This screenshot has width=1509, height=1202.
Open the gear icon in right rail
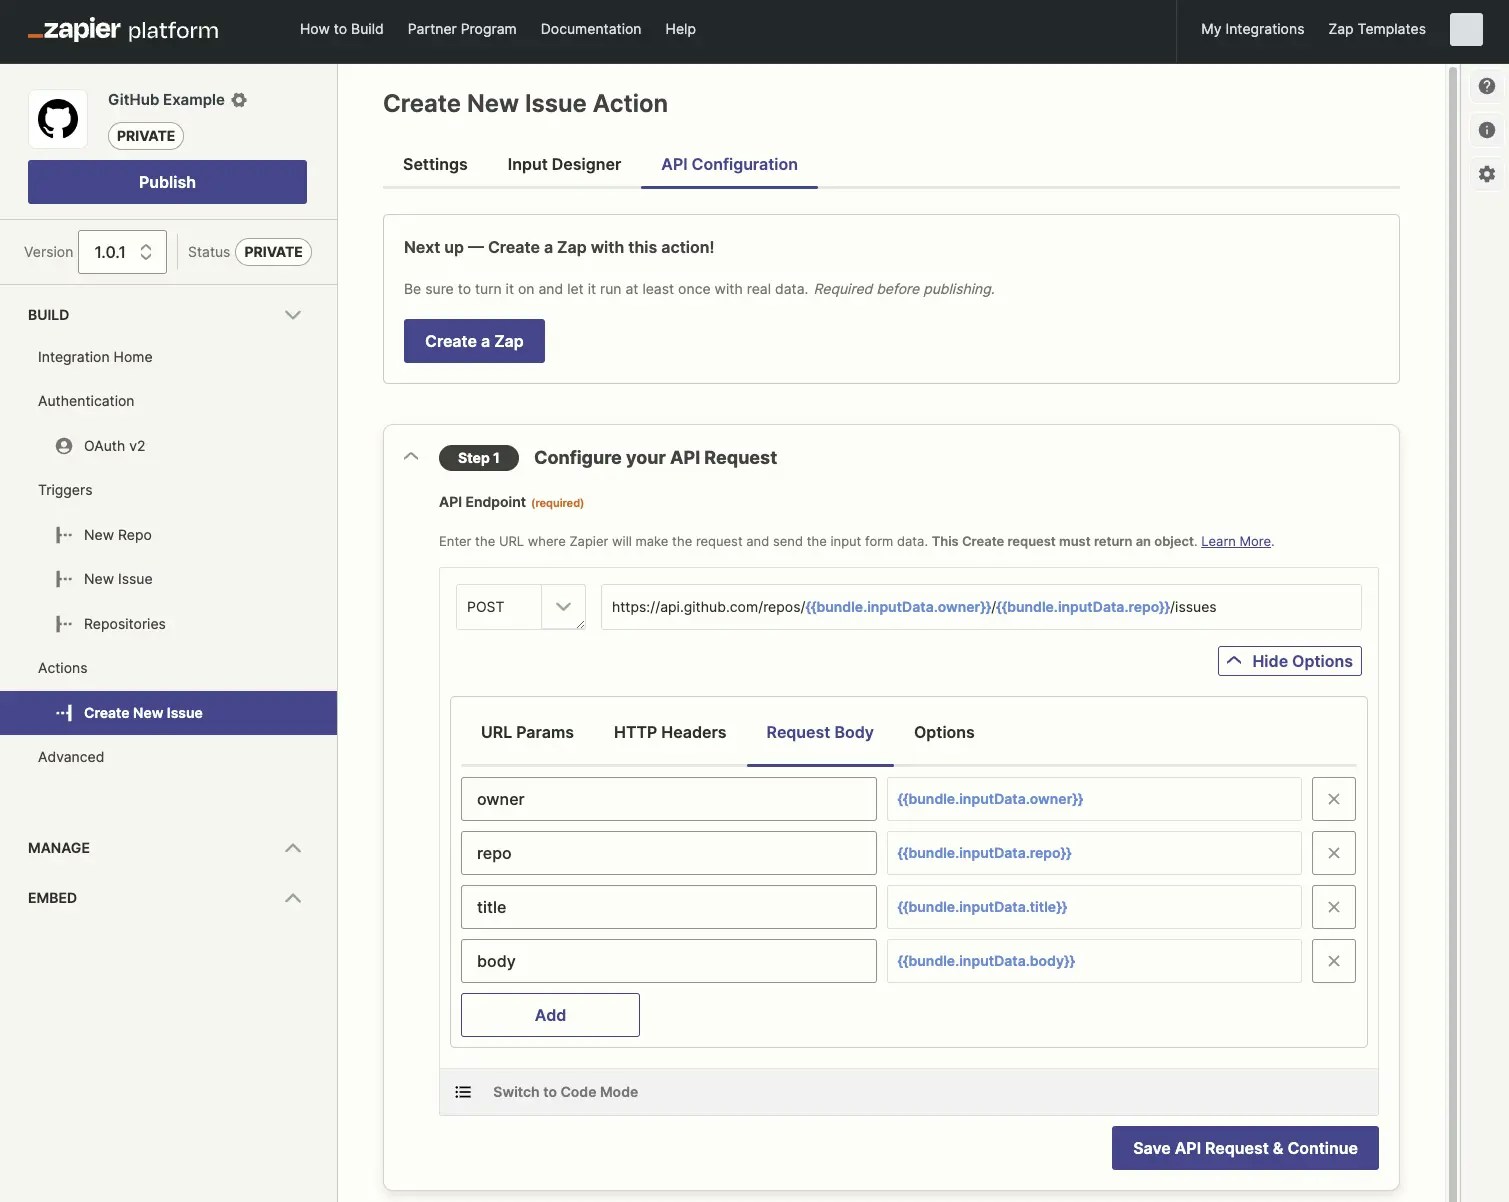click(1487, 174)
